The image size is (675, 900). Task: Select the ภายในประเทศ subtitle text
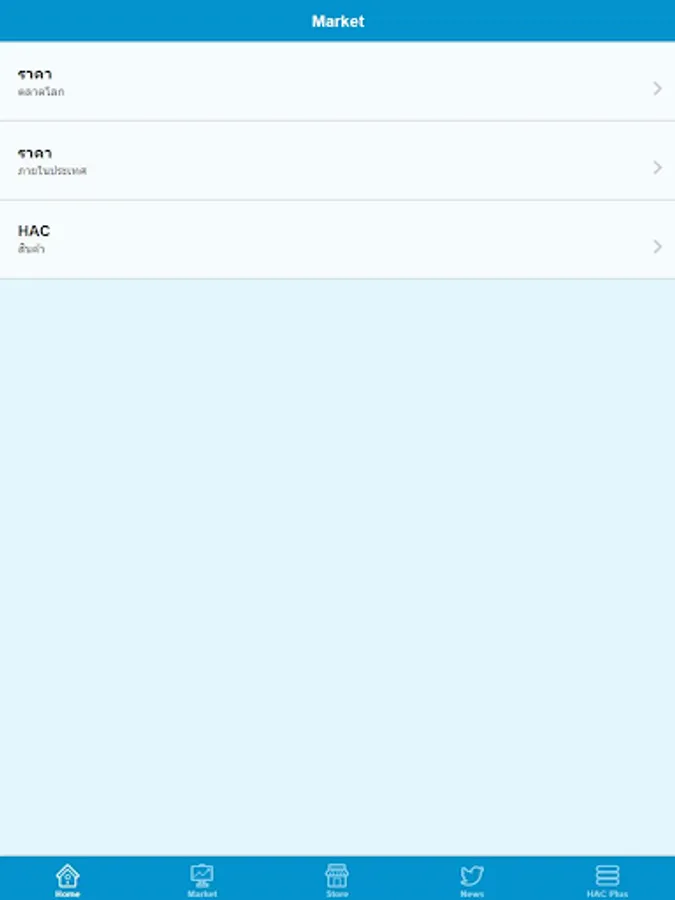52,170
